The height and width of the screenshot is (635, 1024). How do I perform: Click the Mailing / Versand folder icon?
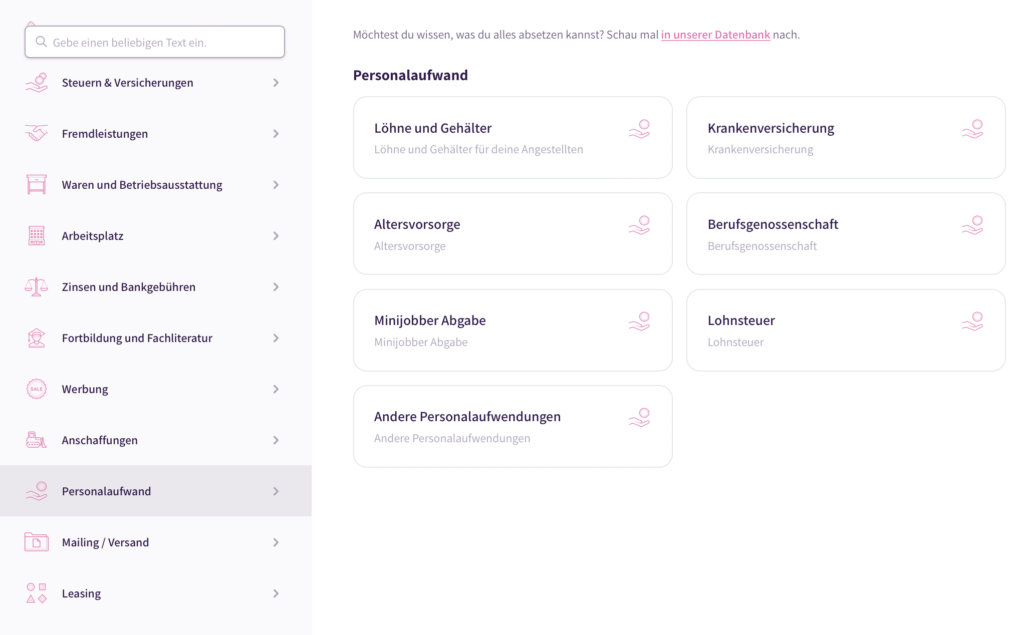(x=37, y=542)
